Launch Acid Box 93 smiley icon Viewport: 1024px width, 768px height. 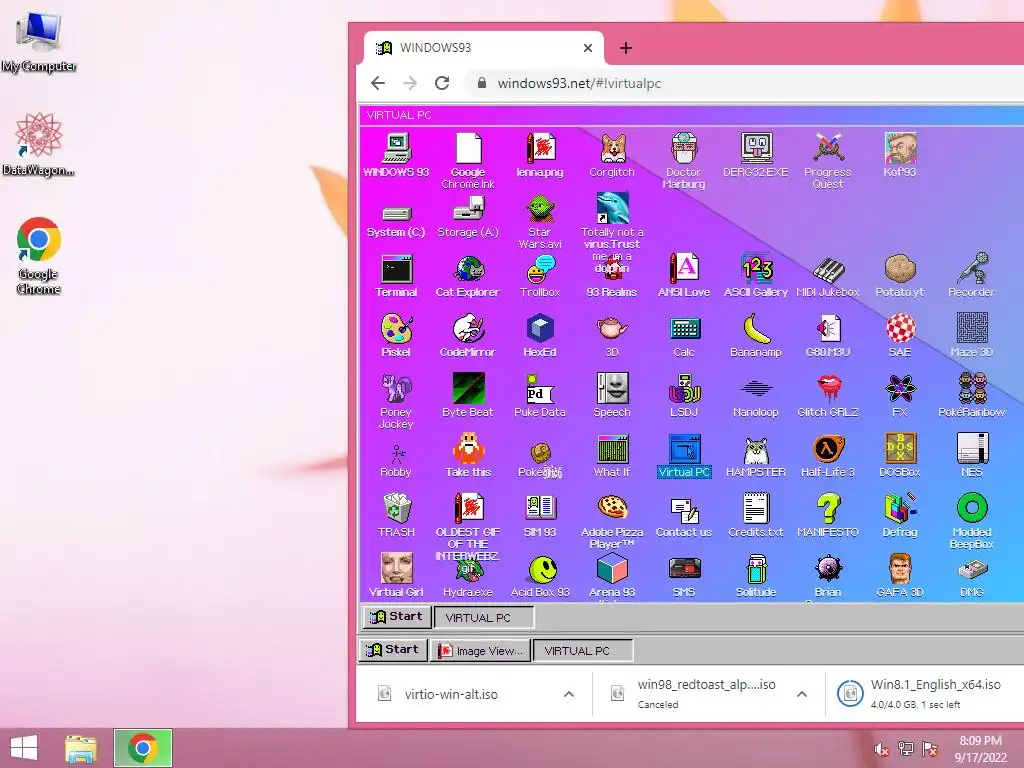(540, 576)
